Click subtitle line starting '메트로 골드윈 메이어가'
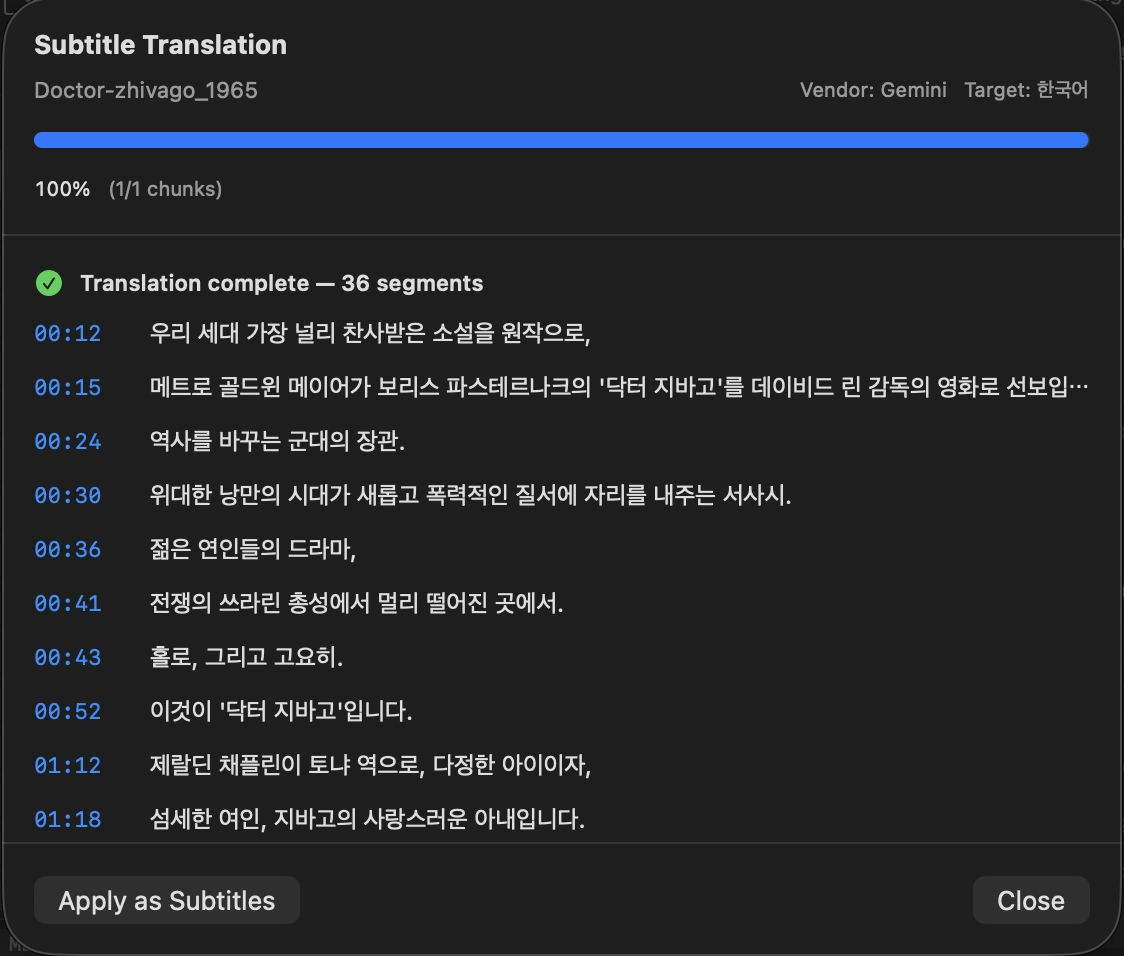 [619, 388]
